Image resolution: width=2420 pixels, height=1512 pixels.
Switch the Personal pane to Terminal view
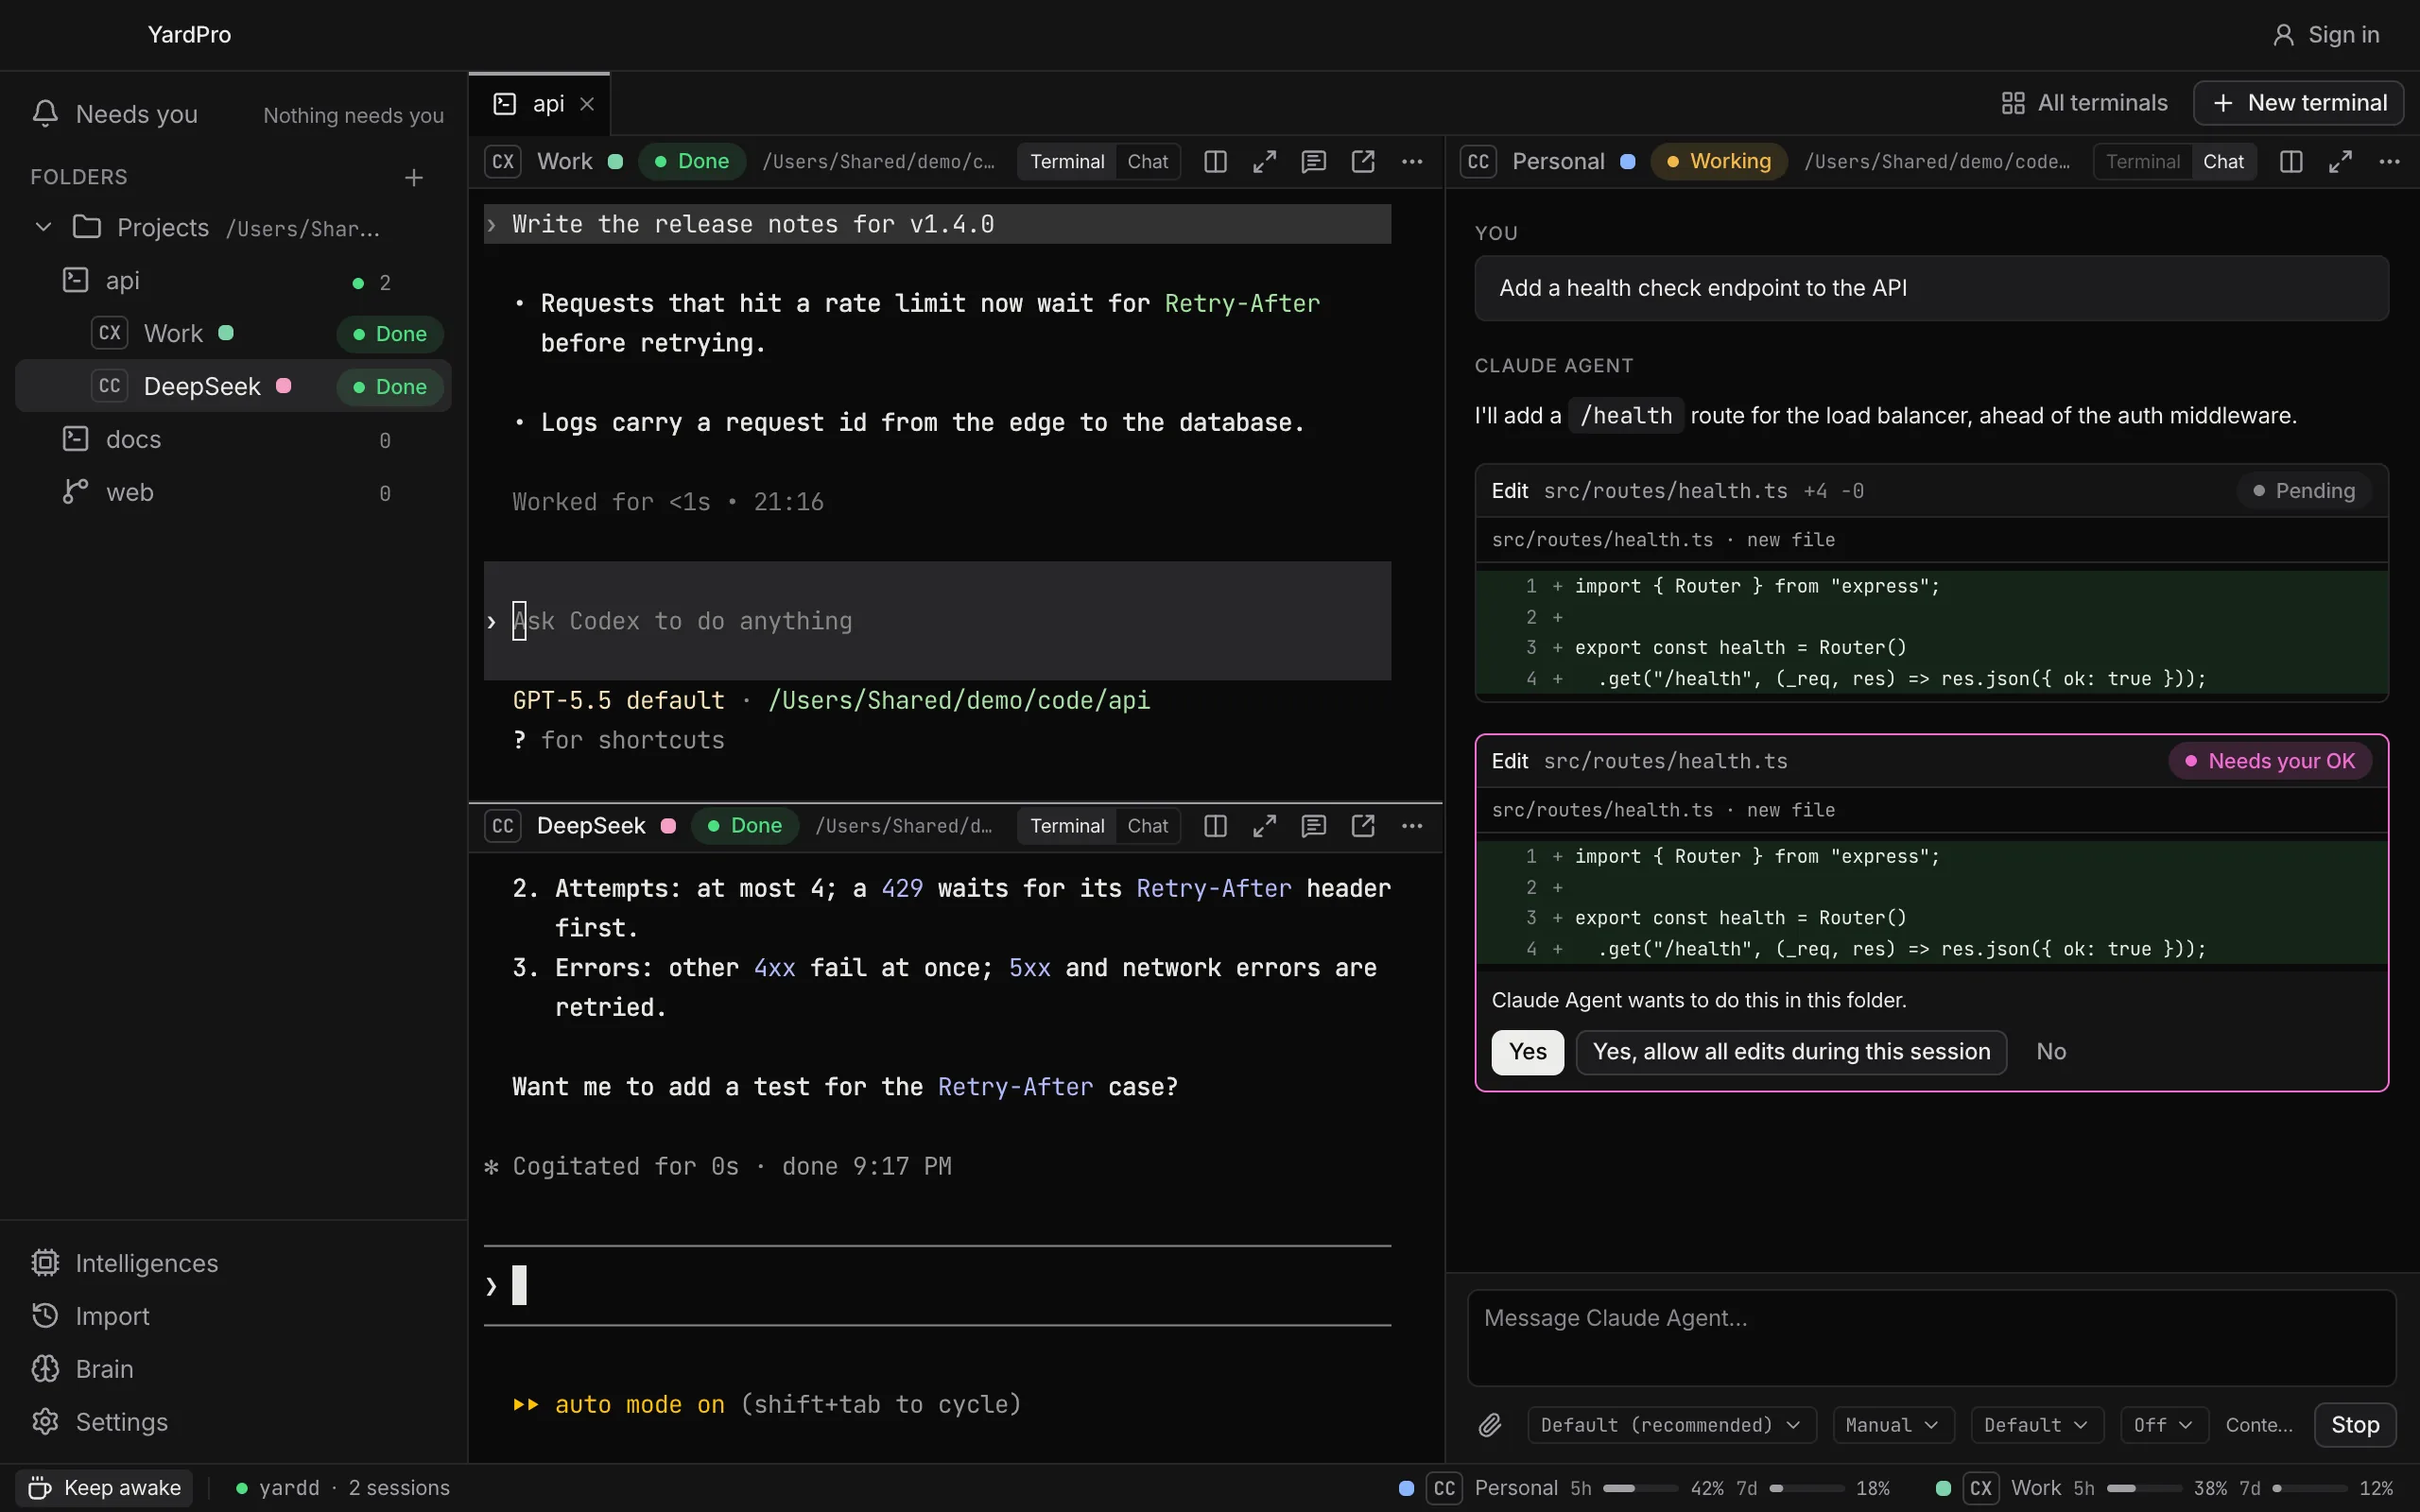2142,162
